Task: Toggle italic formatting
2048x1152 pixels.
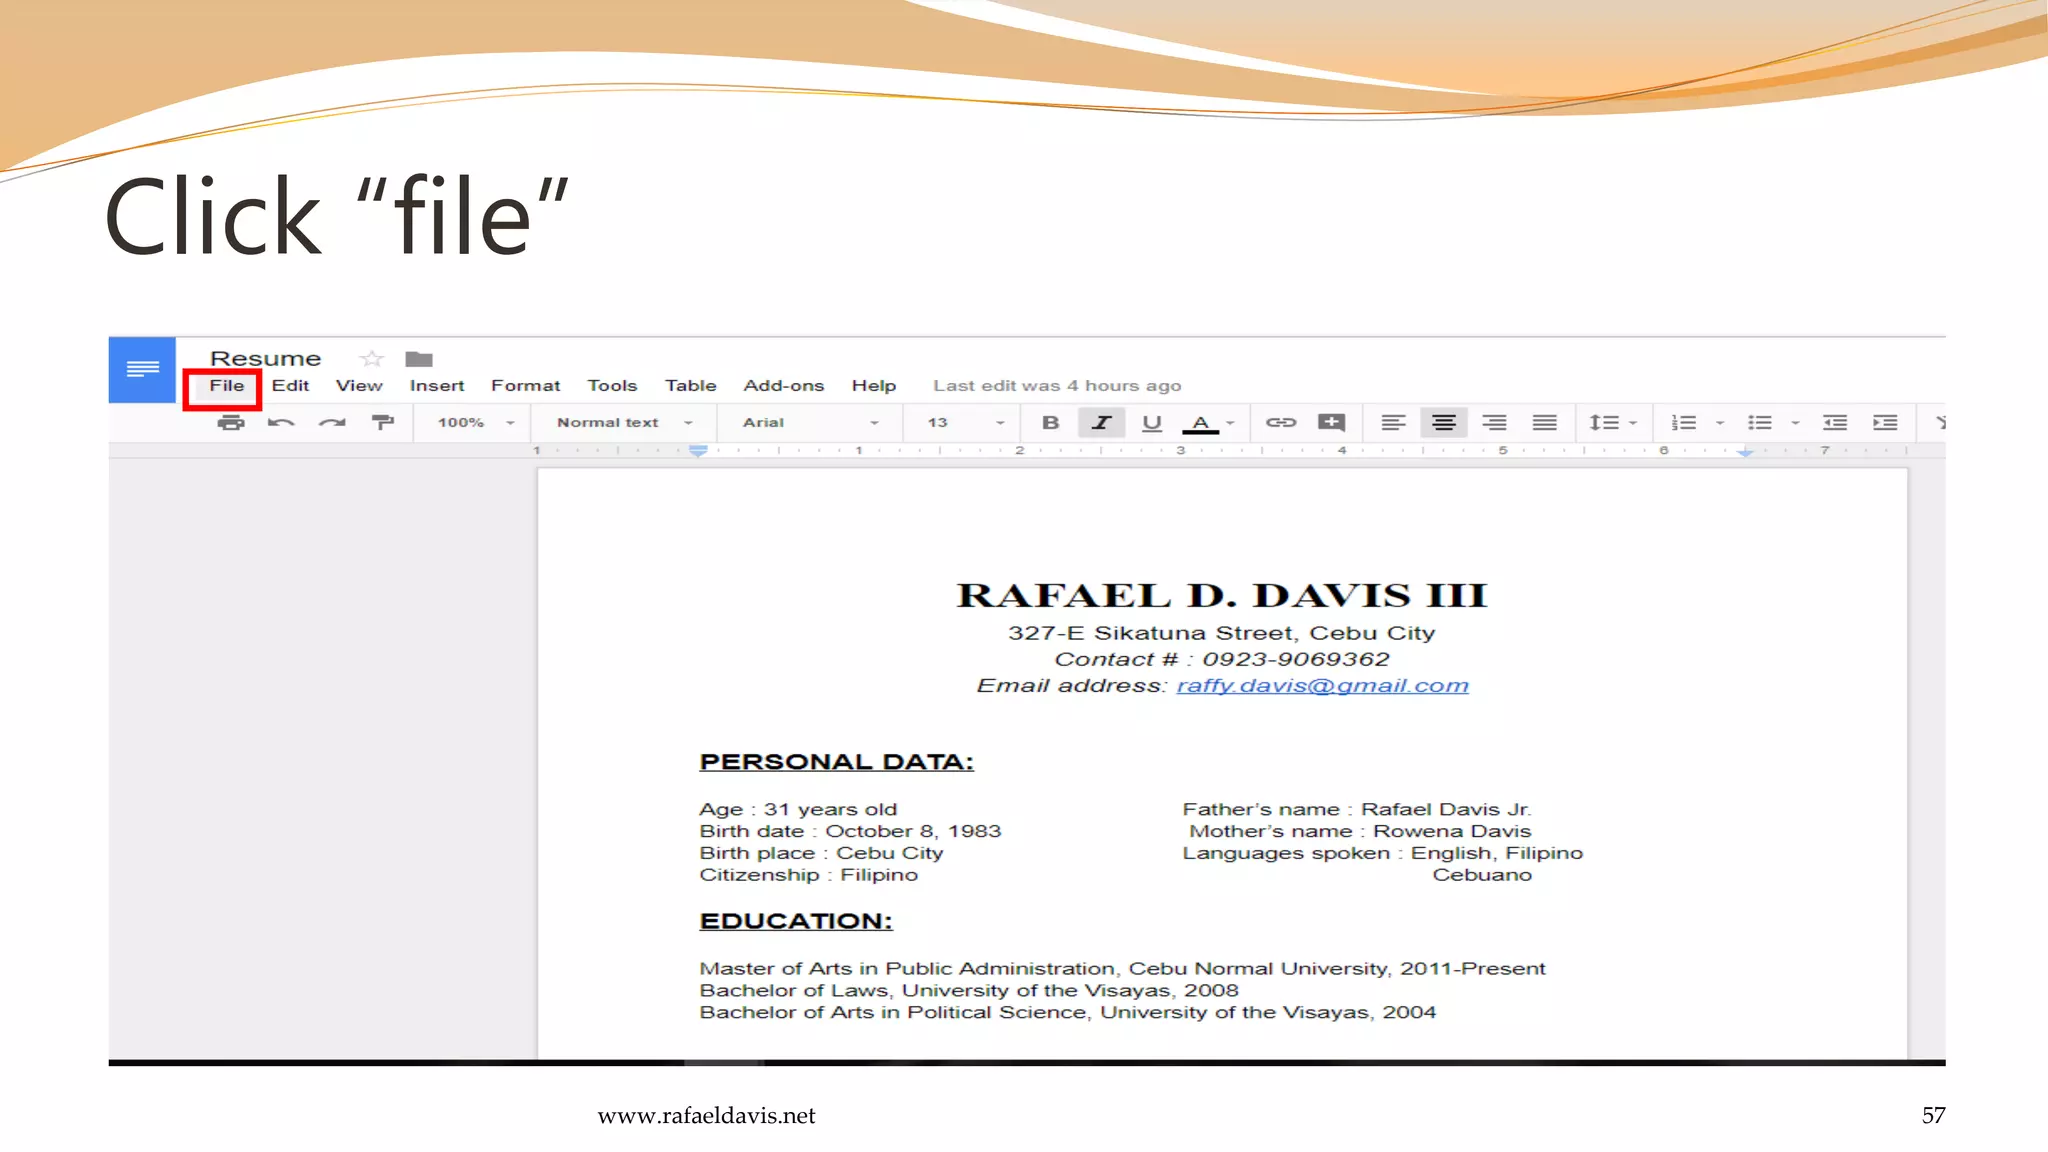Action: [x=1101, y=422]
